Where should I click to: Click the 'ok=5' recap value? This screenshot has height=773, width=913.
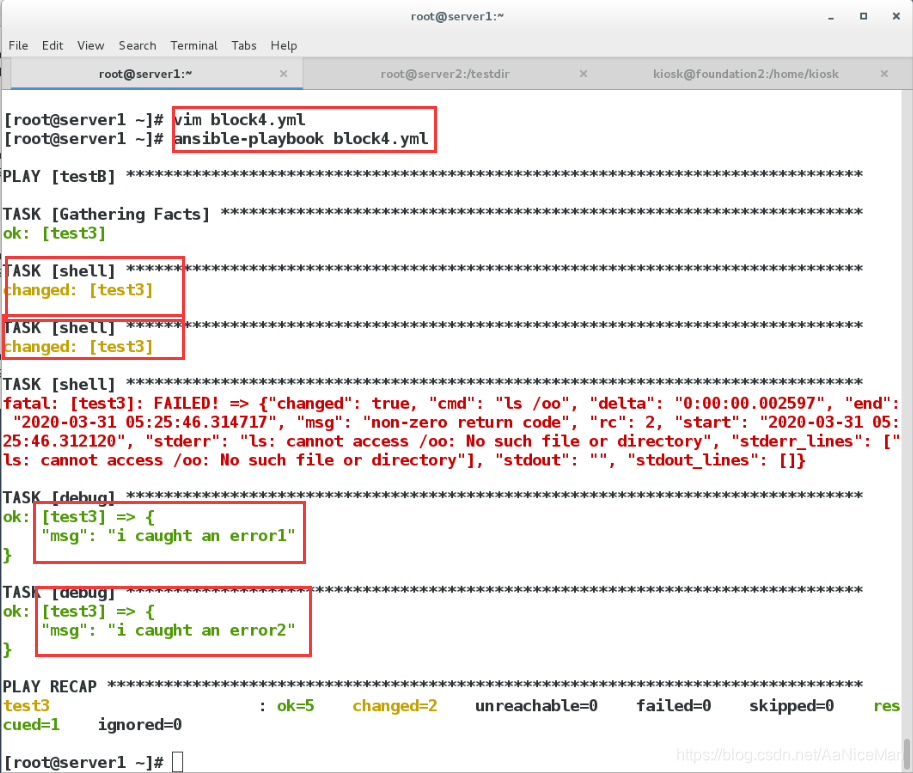[x=295, y=706]
